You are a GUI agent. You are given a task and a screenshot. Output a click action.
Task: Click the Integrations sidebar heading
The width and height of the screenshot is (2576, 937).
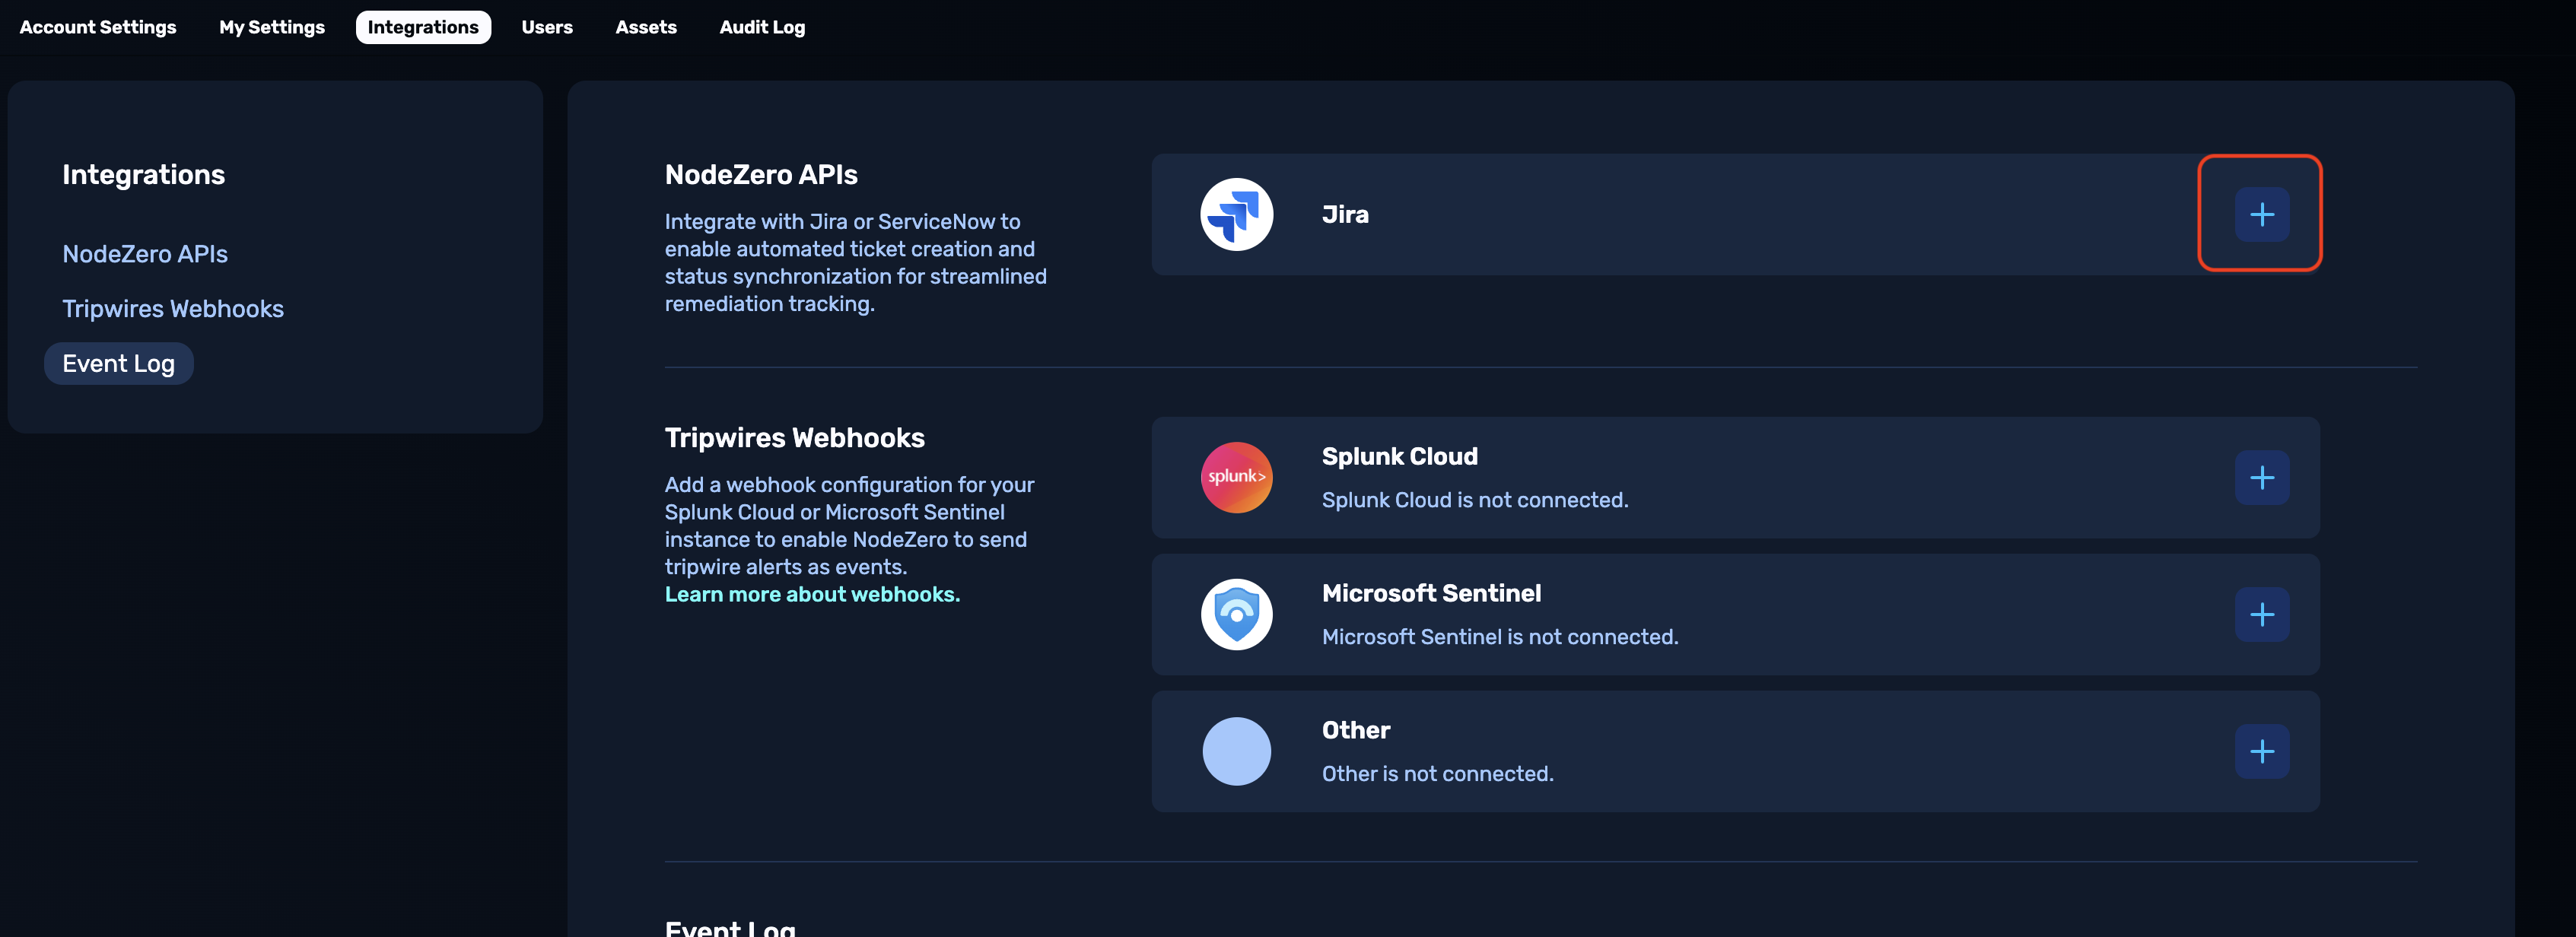coord(144,175)
